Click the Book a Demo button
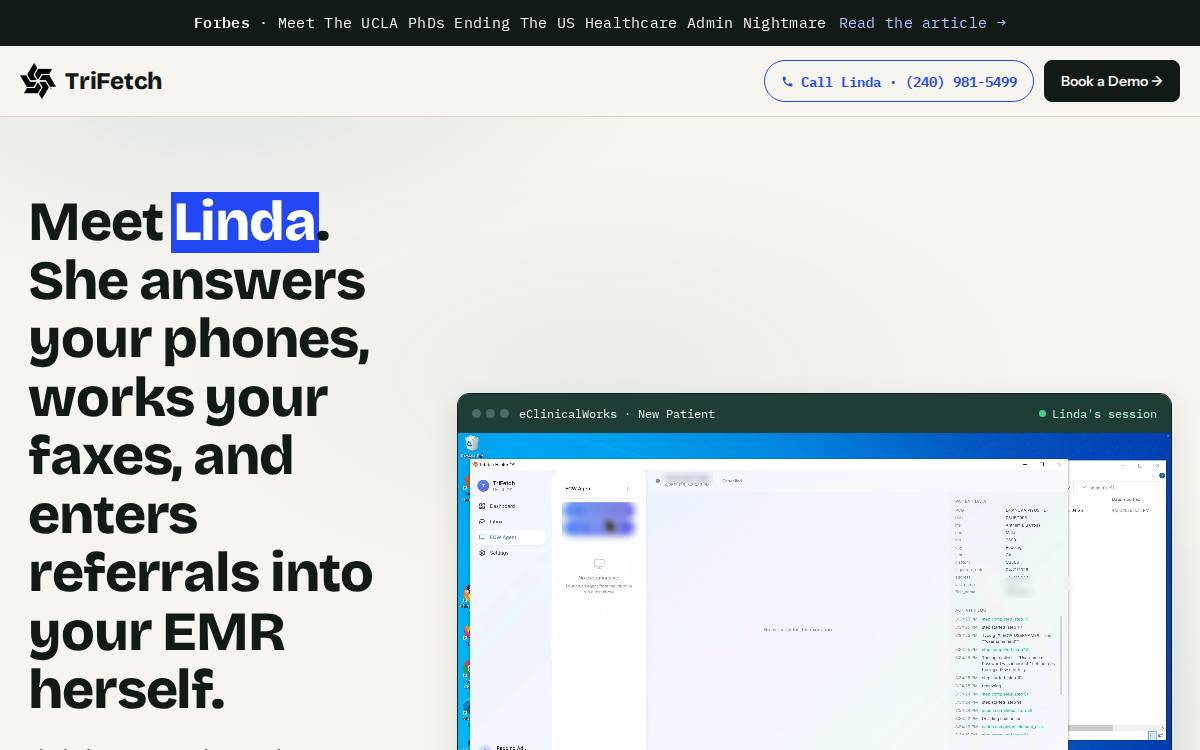 1111,81
